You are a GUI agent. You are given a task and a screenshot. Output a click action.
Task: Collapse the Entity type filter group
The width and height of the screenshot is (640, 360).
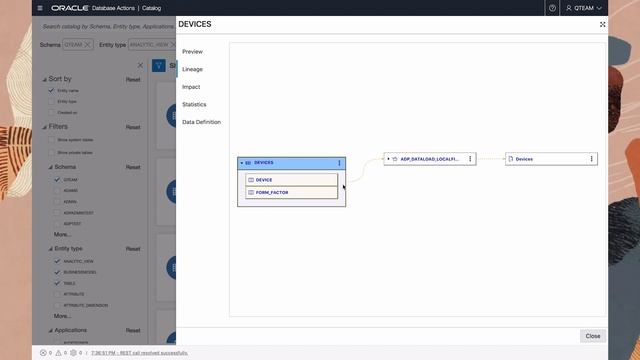point(51,249)
